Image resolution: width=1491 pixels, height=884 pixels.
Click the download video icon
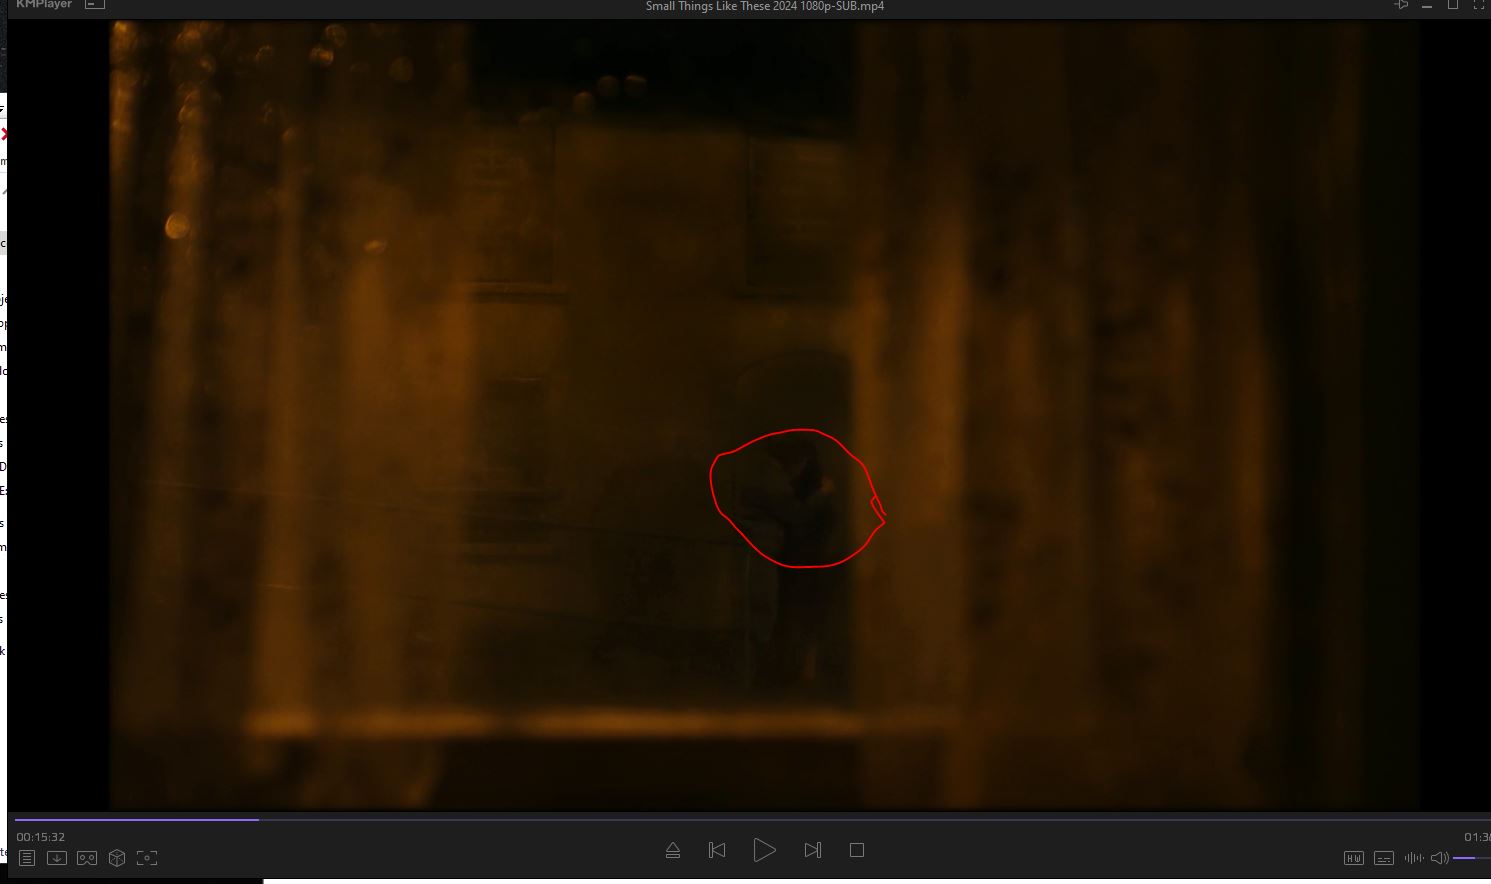(57, 858)
